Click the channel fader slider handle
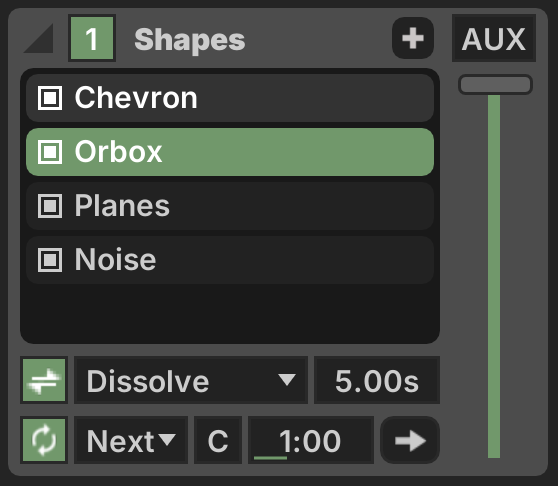Image resolution: width=558 pixels, height=486 pixels. click(495, 85)
